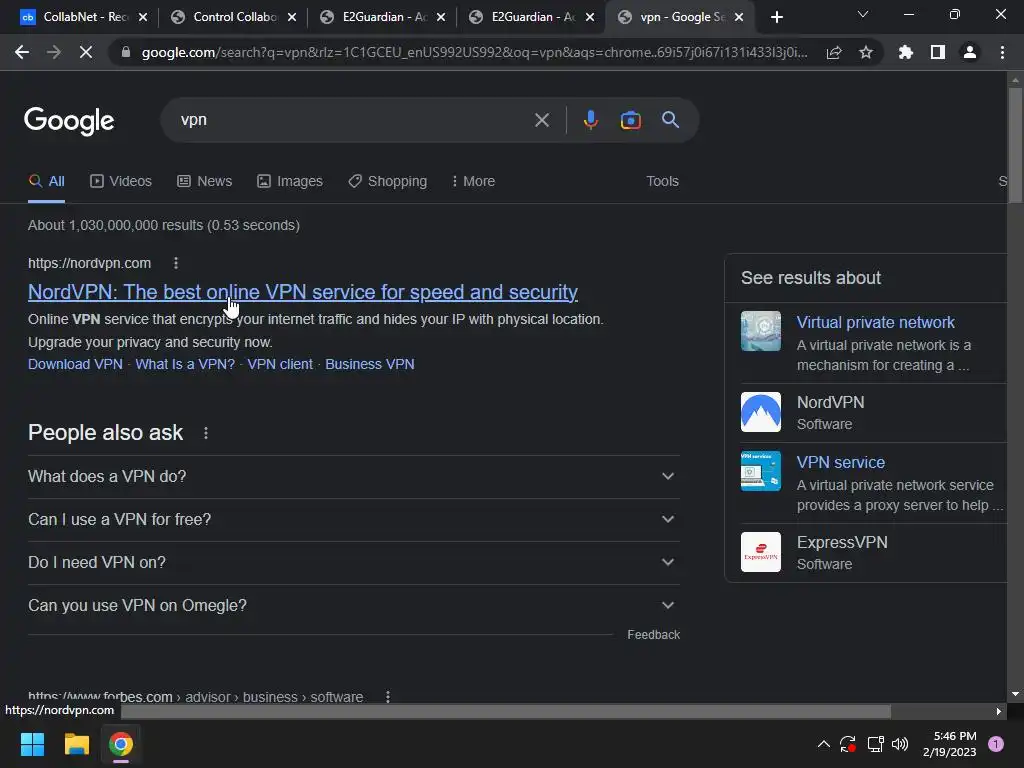
Task: Open options for nordvpn.com result
Action: pyautogui.click(x=176, y=263)
